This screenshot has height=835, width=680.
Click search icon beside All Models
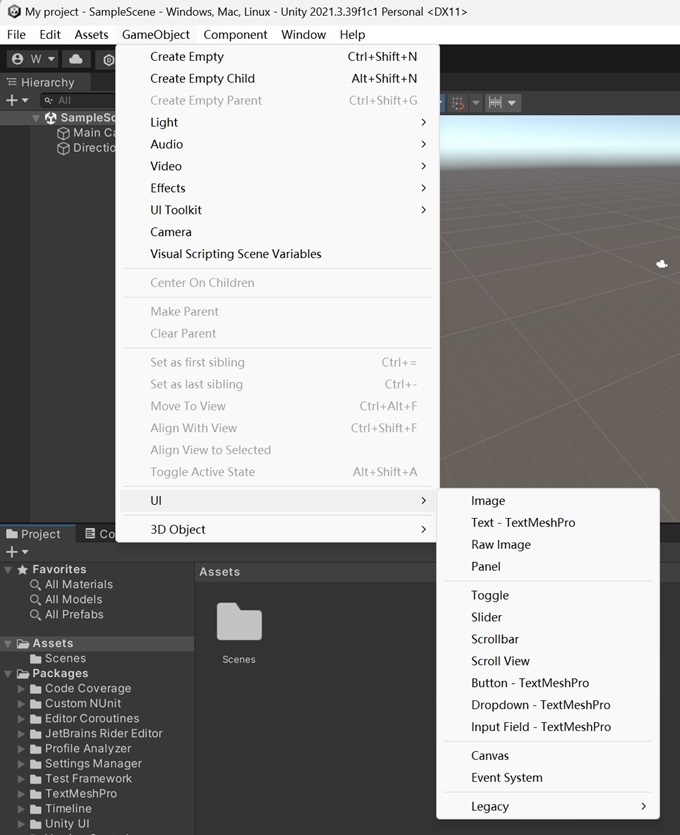click(x=35, y=600)
